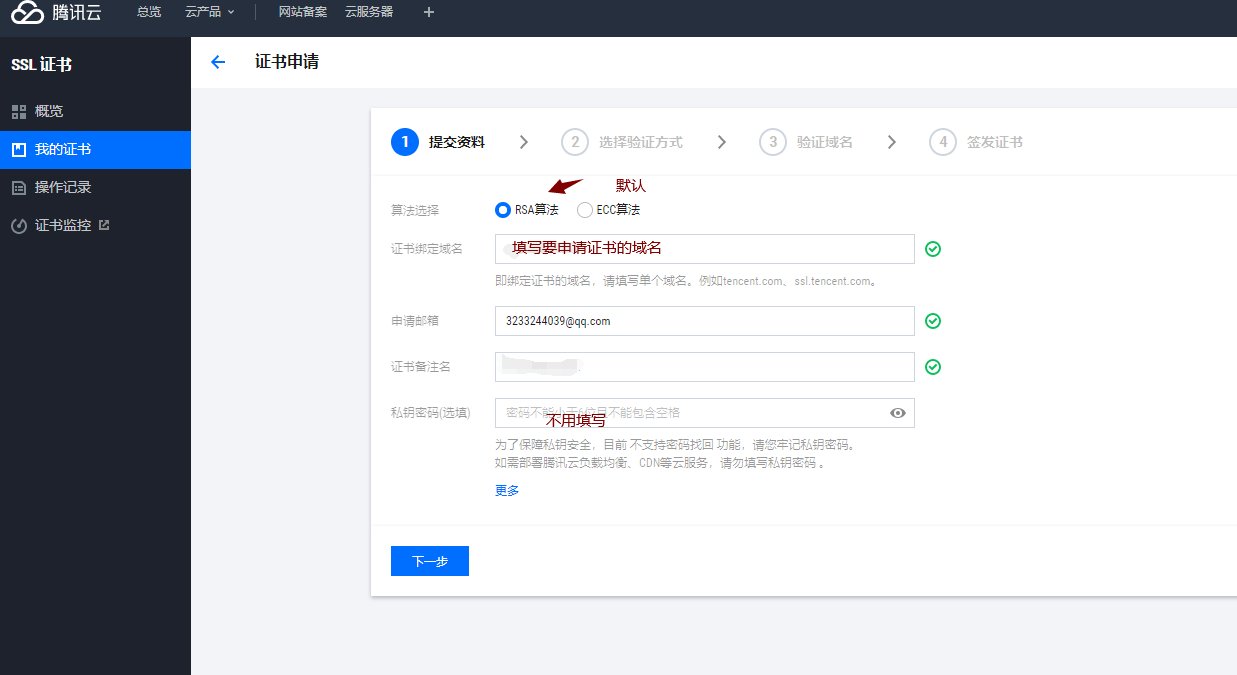Select the ECC算法 radio button

click(585, 210)
